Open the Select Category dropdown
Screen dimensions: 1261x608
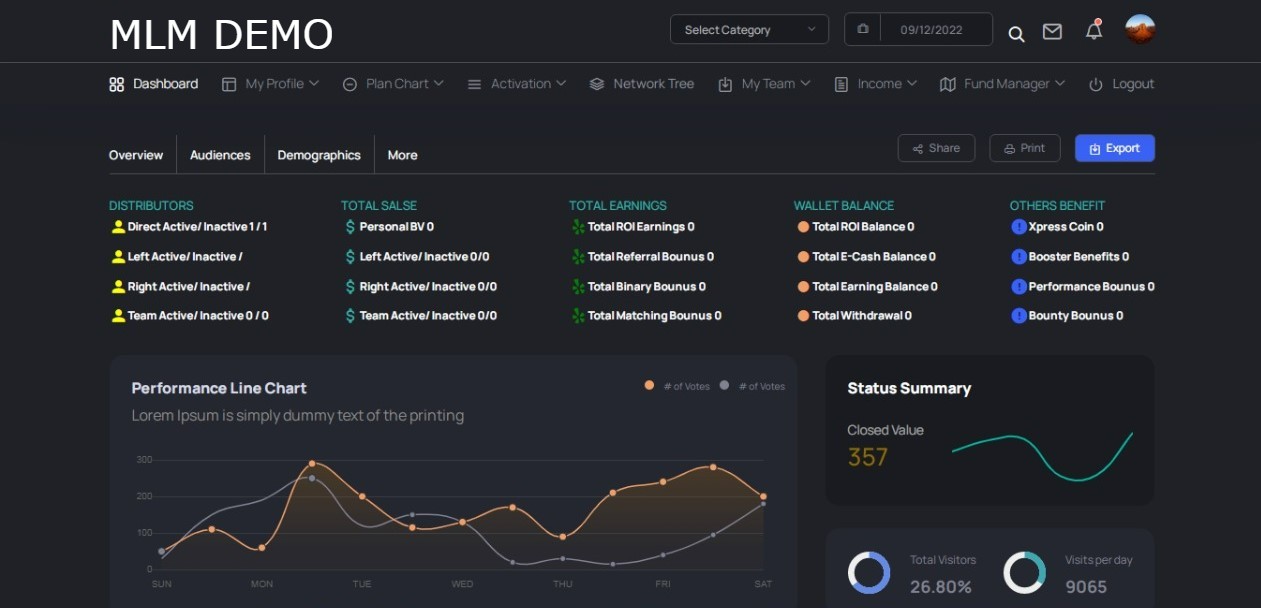(749, 30)
